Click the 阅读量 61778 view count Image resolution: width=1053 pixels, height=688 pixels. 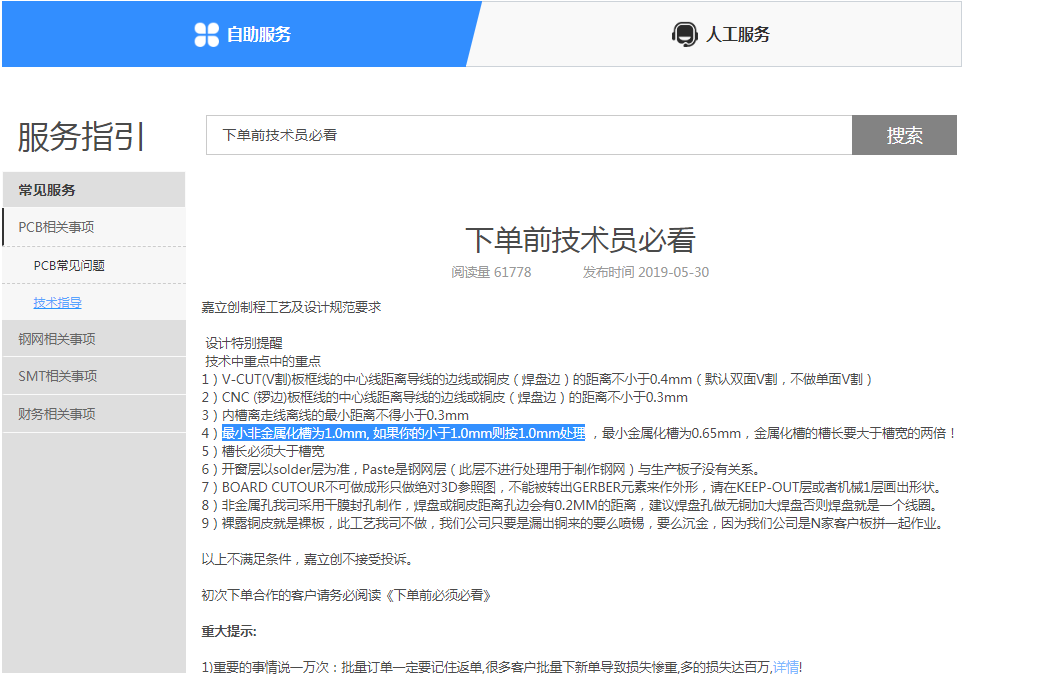491,272
